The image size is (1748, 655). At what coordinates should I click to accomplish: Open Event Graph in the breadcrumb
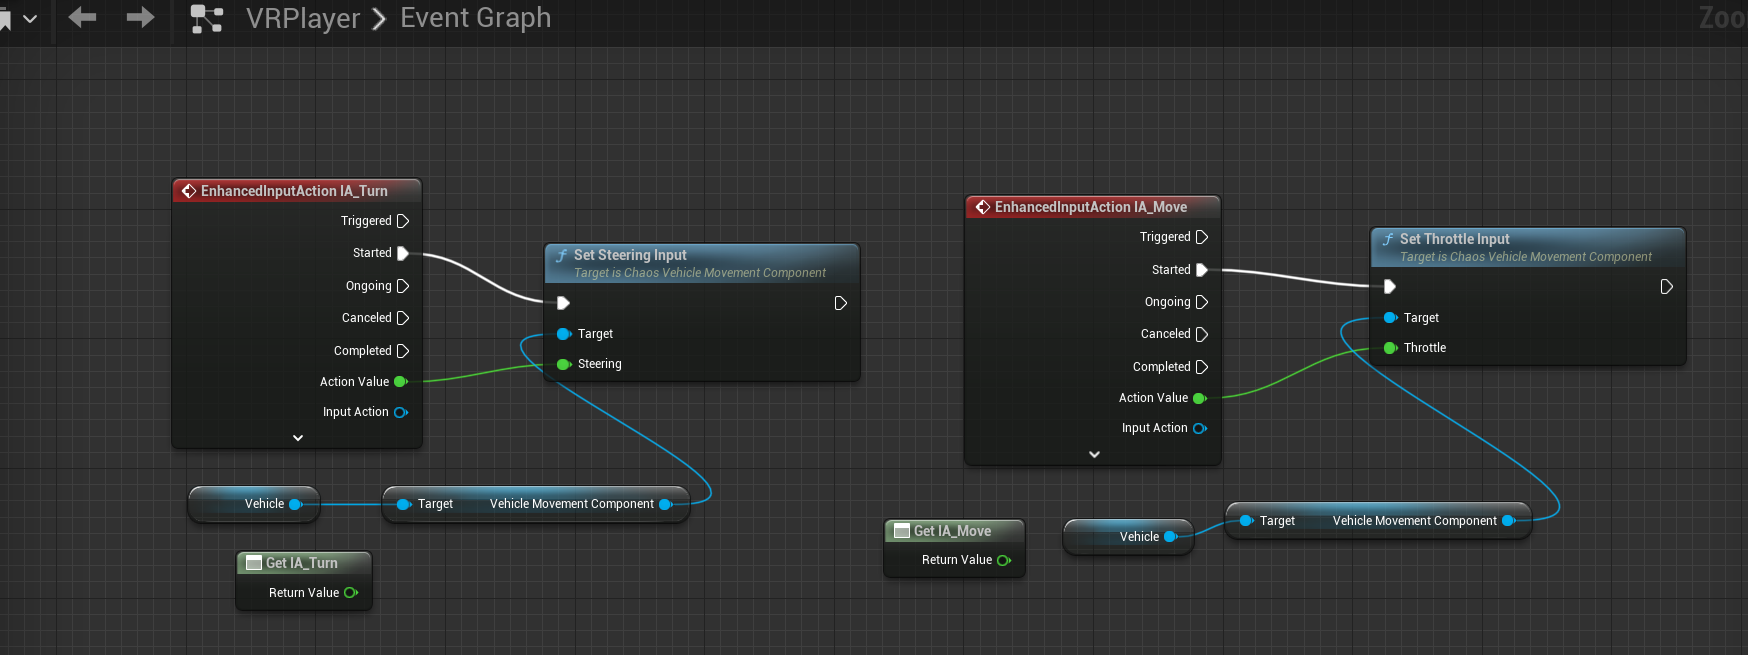(x=475, y=18)
